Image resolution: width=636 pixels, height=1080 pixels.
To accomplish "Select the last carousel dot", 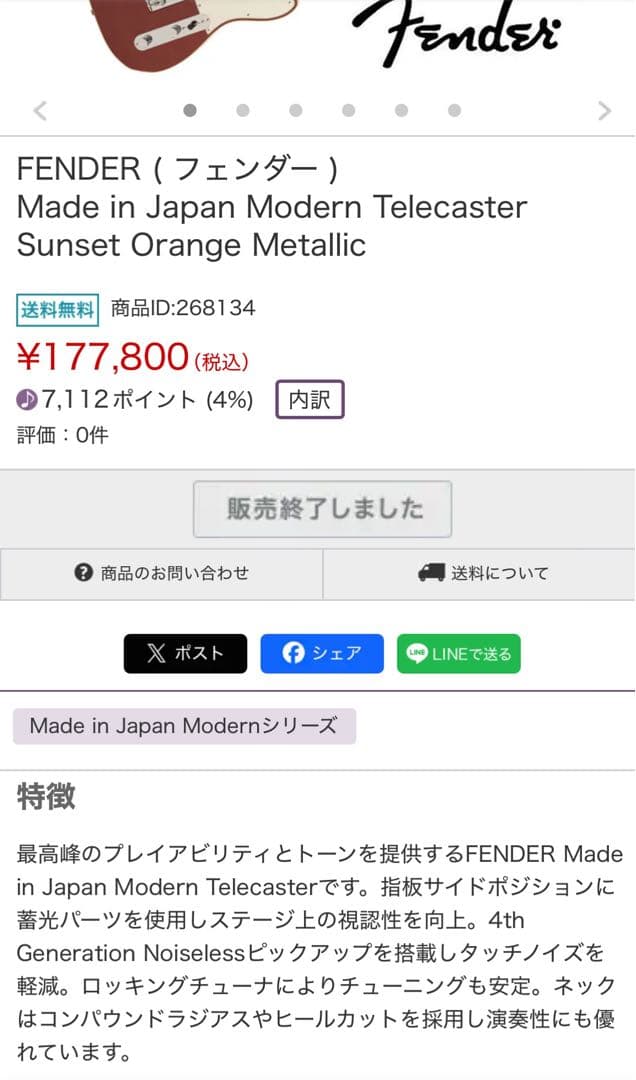I will (x=455, y=111).
